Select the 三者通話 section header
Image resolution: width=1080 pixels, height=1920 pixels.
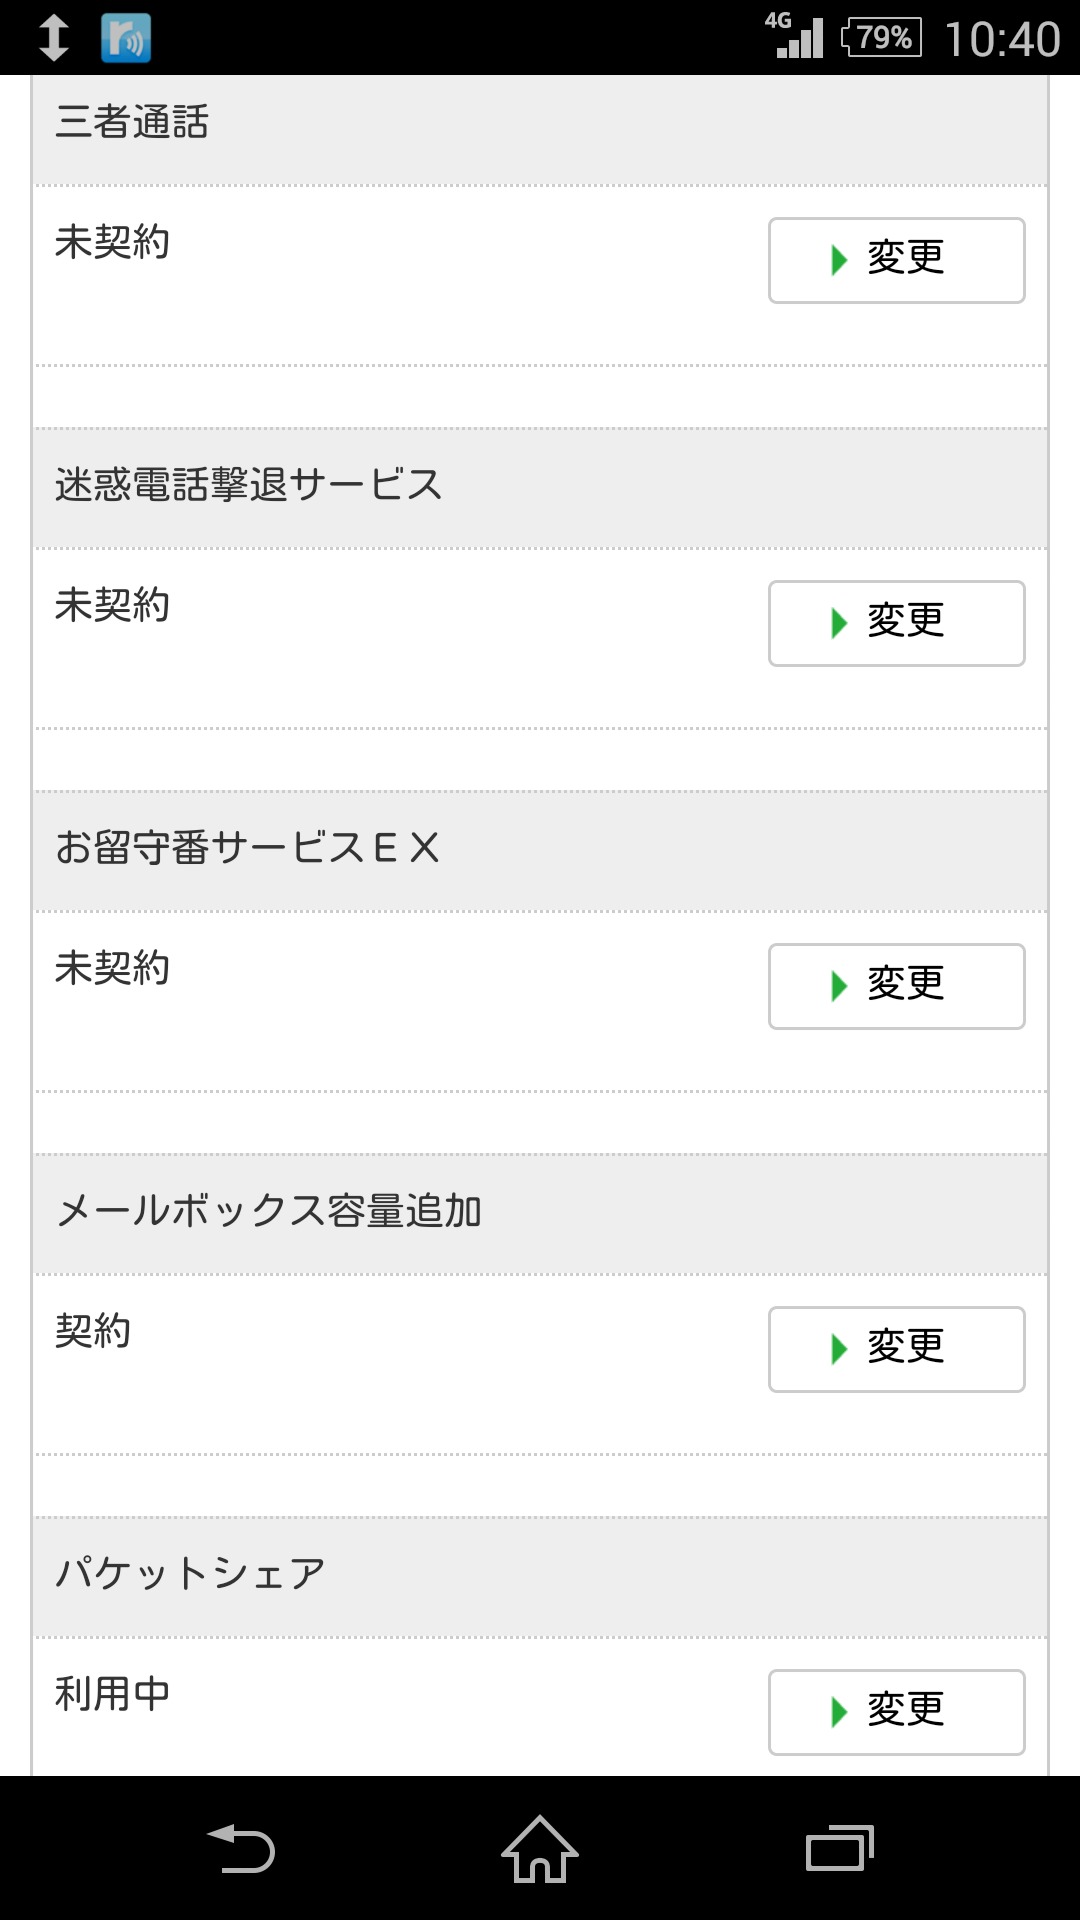pos(132,122)
